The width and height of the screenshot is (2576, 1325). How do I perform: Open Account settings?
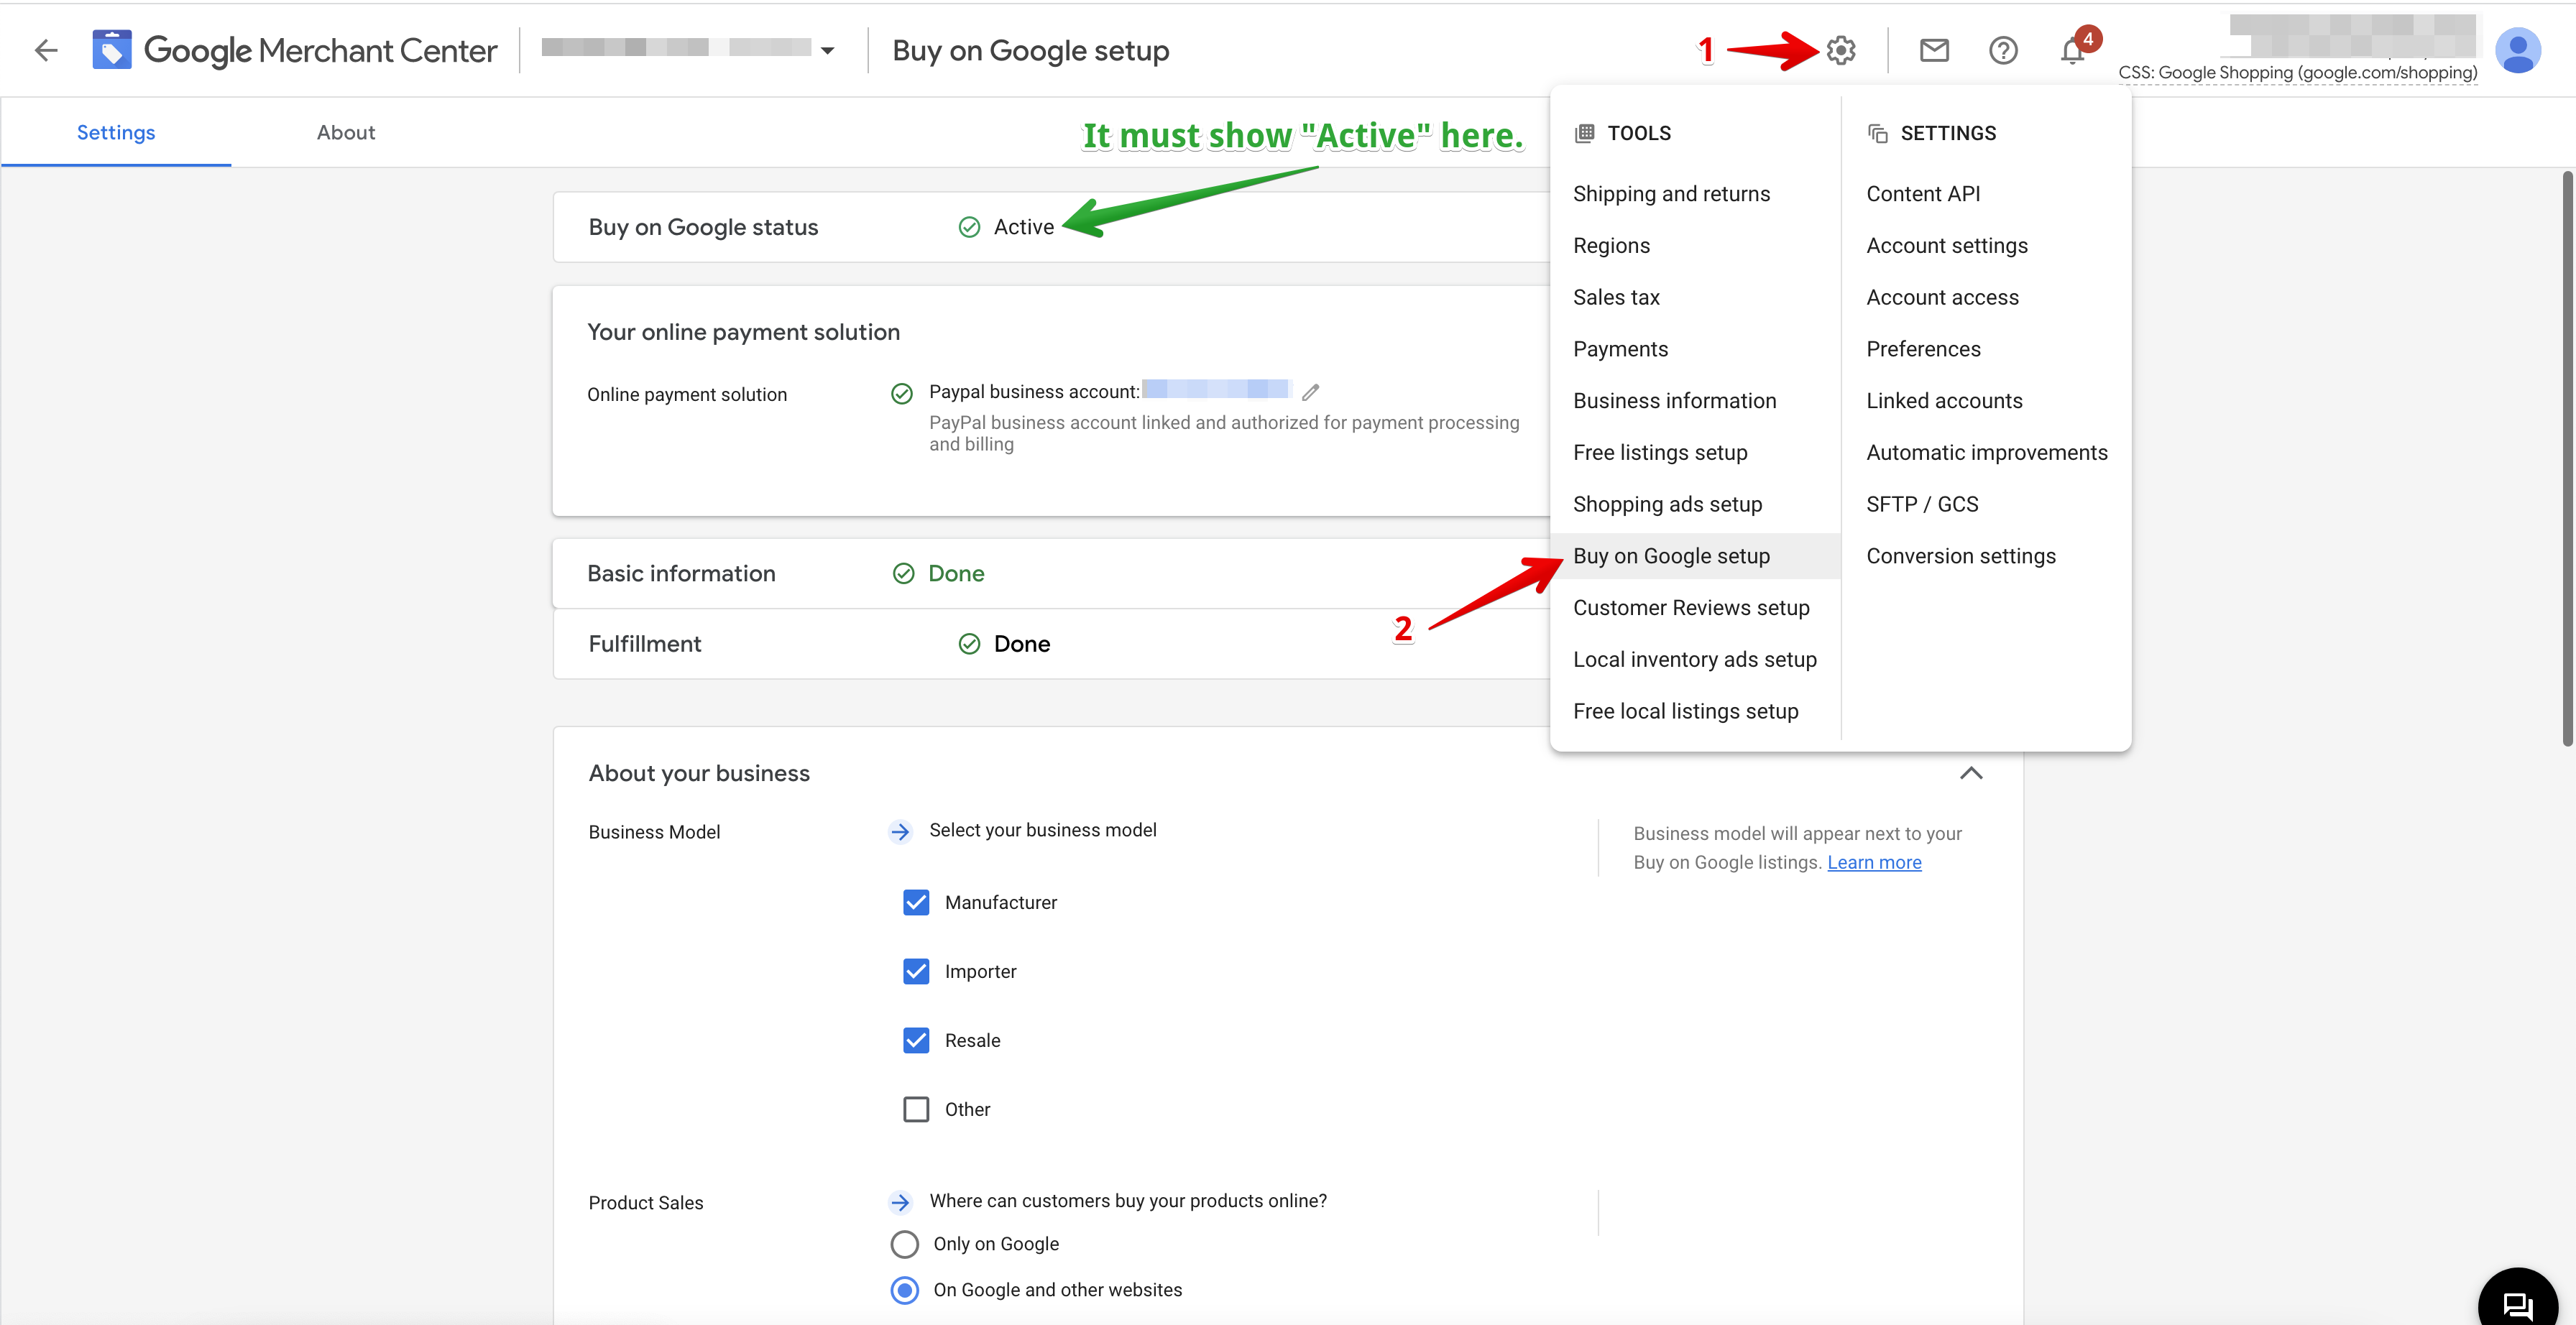1947,245
